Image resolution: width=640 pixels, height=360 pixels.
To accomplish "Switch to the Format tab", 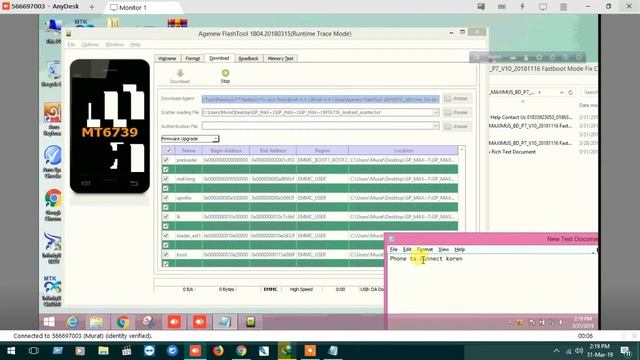I will (x=192, y=58).
